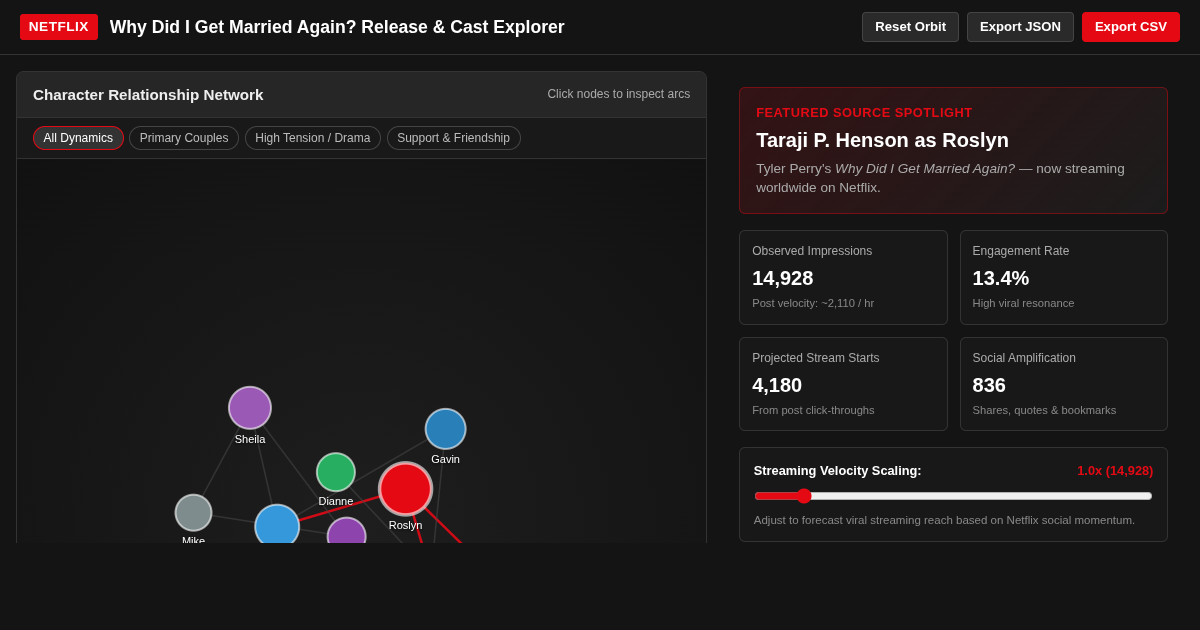This screenshot has height=630, width=1200.
Task: Click the 'Taraji P. Henson as Roslyn' heading
Action: click(x=882, y=140)
